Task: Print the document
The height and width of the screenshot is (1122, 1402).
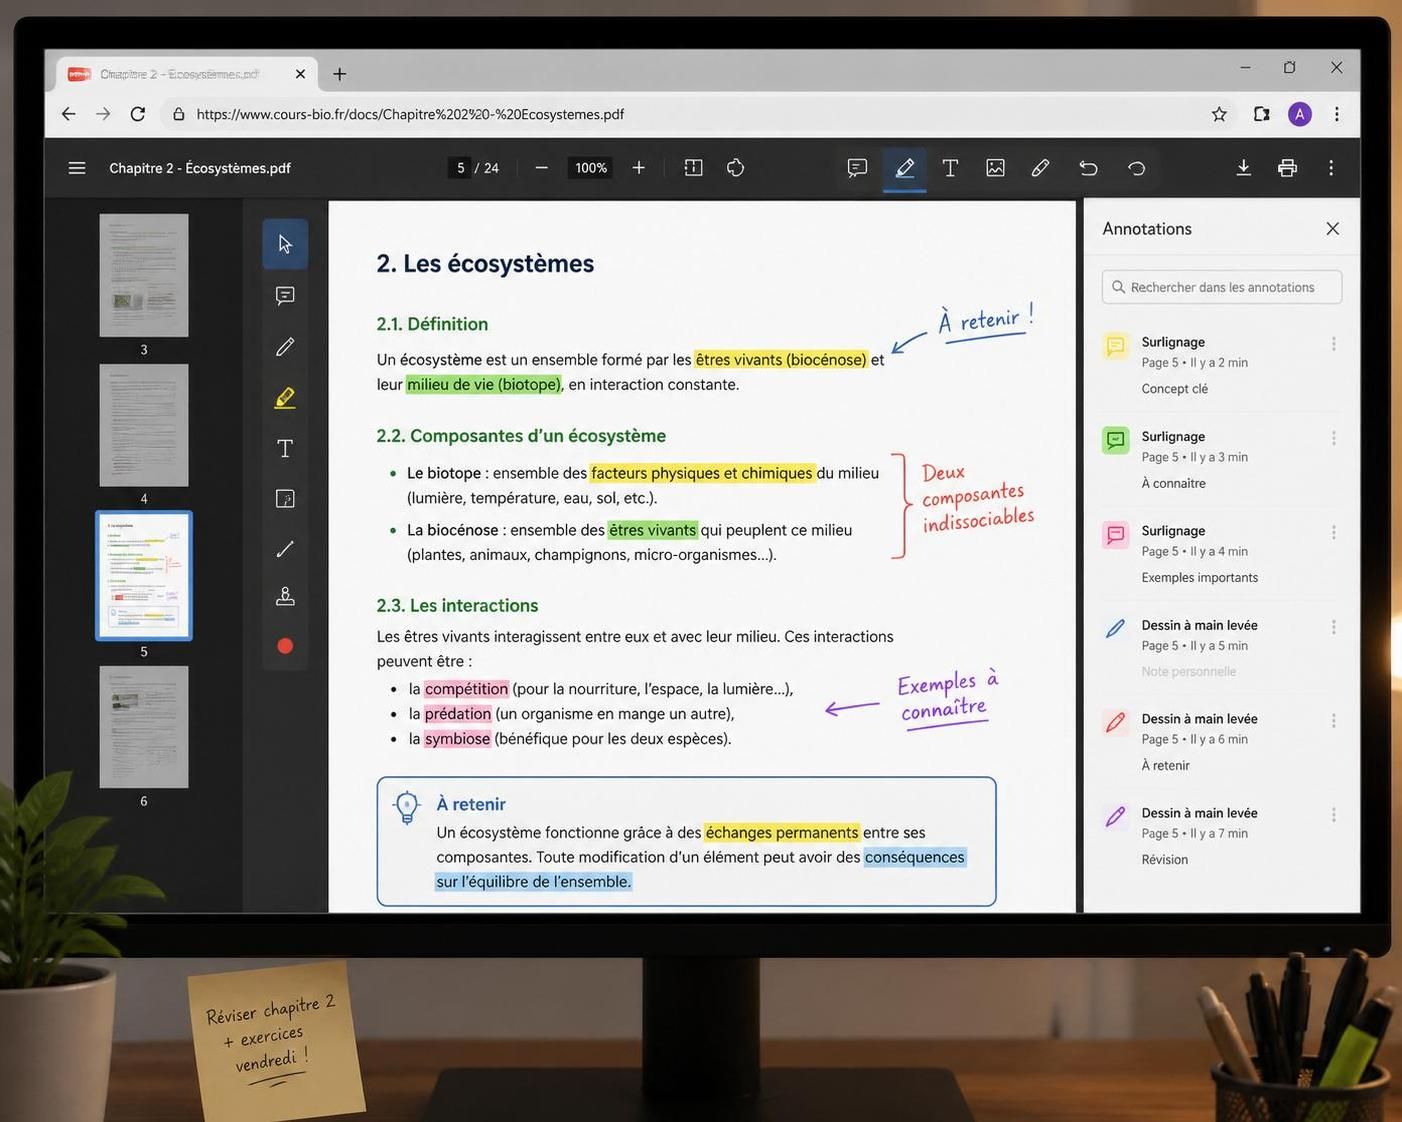Action: 1287,168
